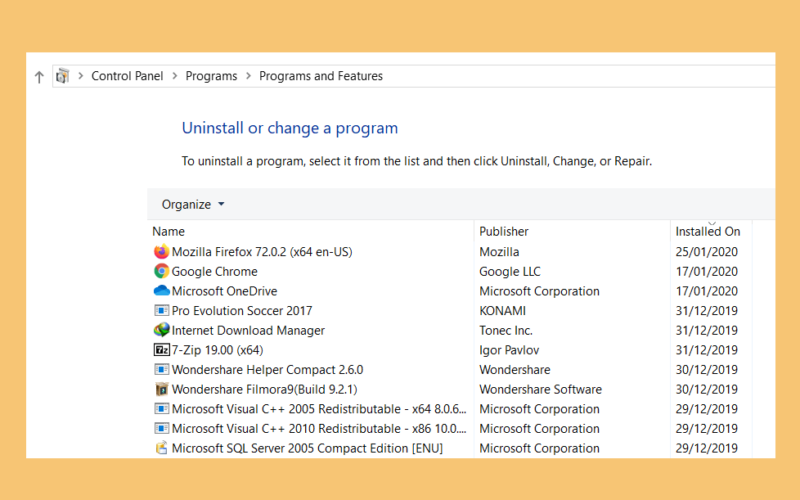Click Programs and Features breadcrumb
The height and width of the screenshot is (500, 800).
pyautogui.click(x=321, y=76)
